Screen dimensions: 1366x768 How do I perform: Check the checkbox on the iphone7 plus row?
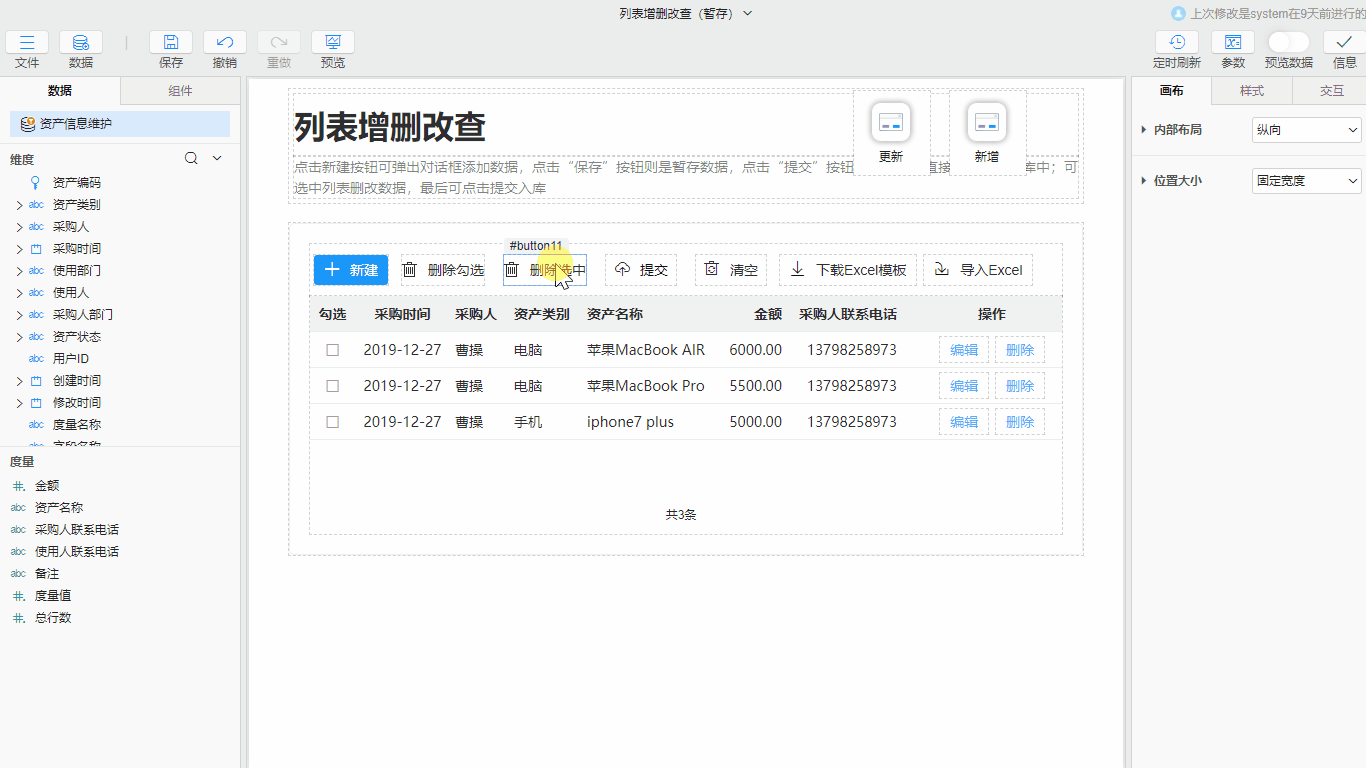pyautogui.click(x=333, y=421)
